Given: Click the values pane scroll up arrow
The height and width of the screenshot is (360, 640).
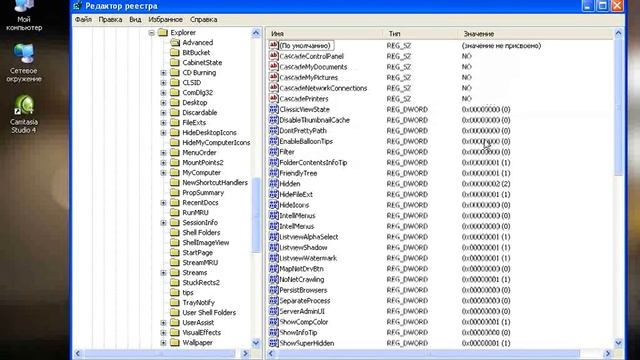Looking at the screenshot, I should (618, 33).
